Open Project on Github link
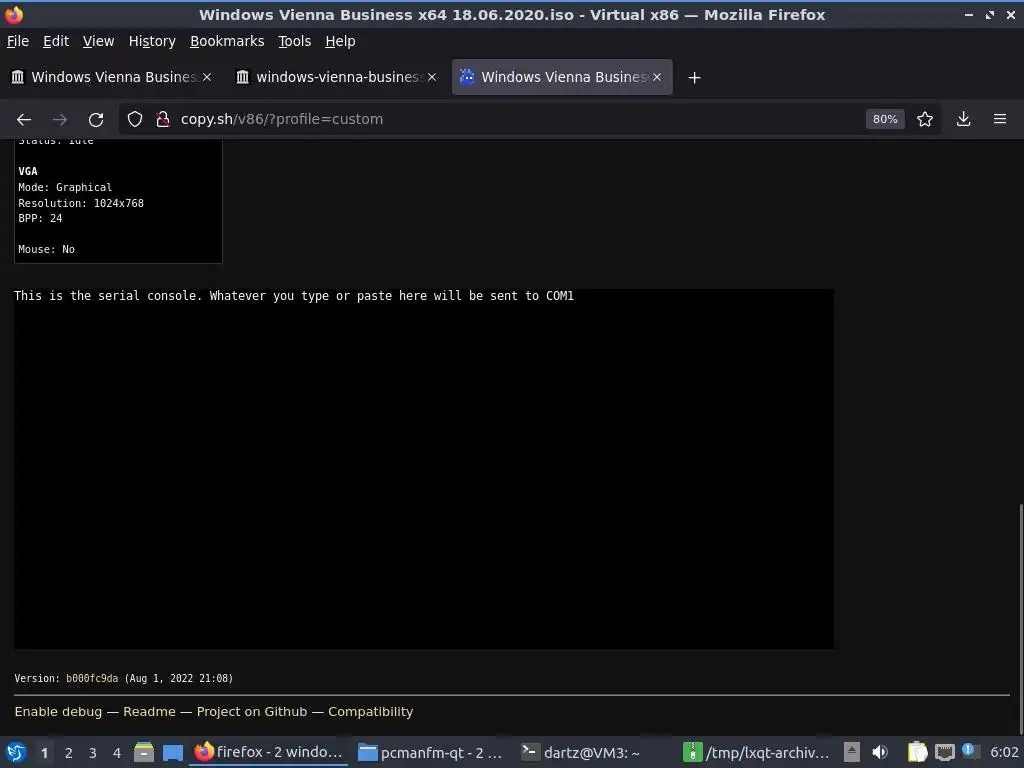Image resolution: width=1024 pixels, height=768 pixels. click(252, 712)
